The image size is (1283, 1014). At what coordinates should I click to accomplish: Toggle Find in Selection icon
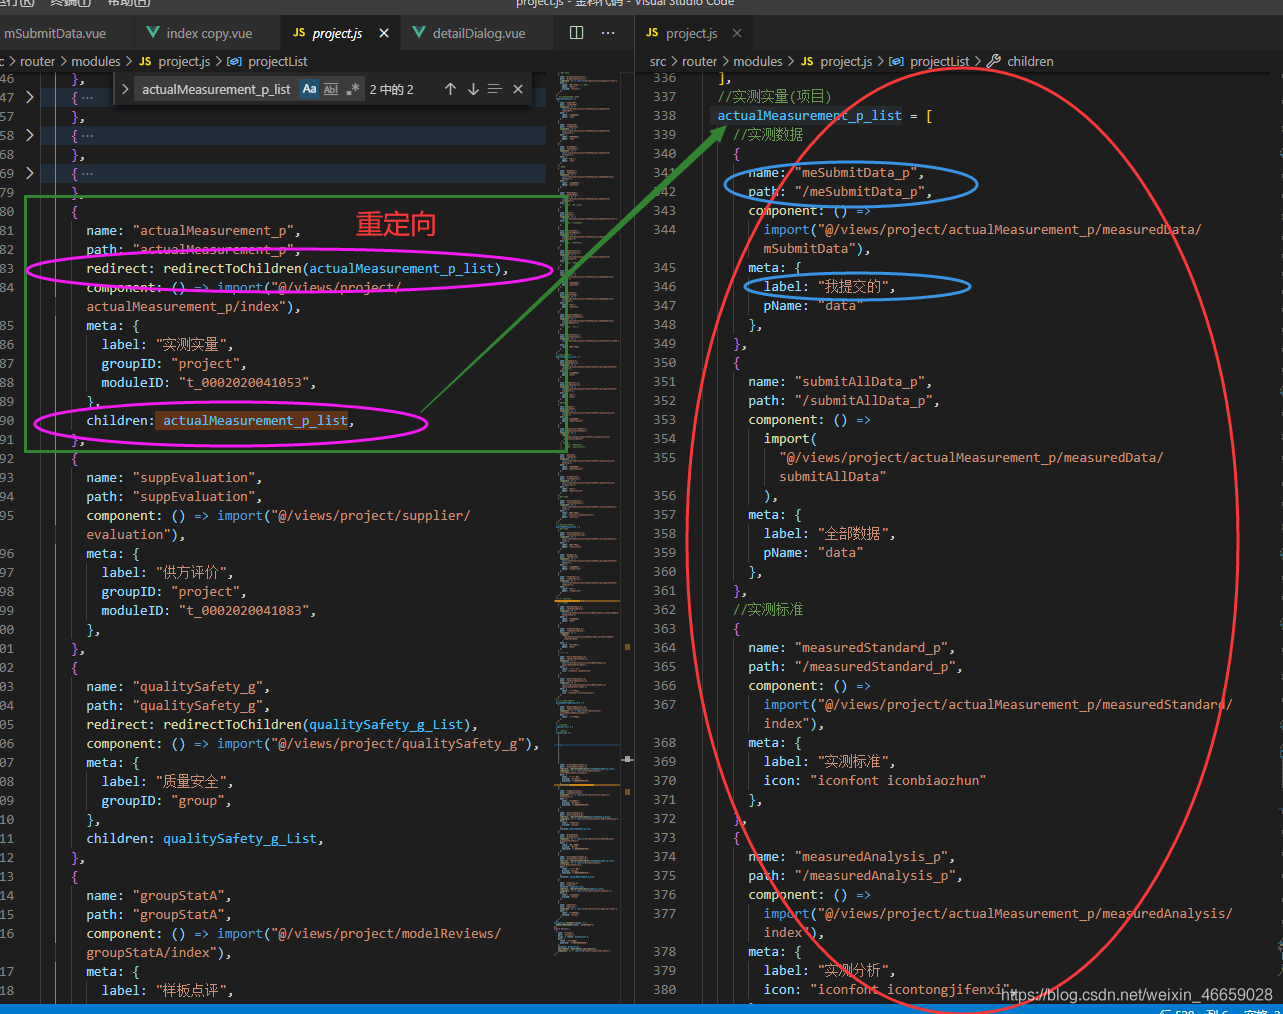pos(494,89)
